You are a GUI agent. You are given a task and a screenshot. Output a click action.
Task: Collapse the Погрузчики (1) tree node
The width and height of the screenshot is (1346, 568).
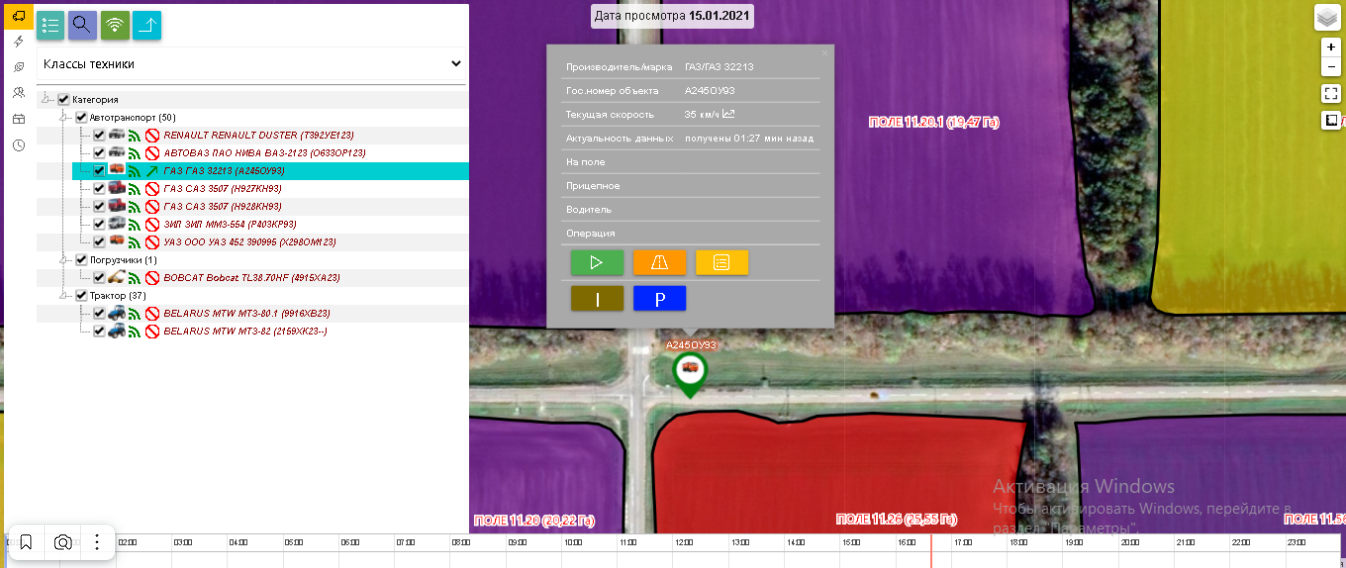[64, 260]
